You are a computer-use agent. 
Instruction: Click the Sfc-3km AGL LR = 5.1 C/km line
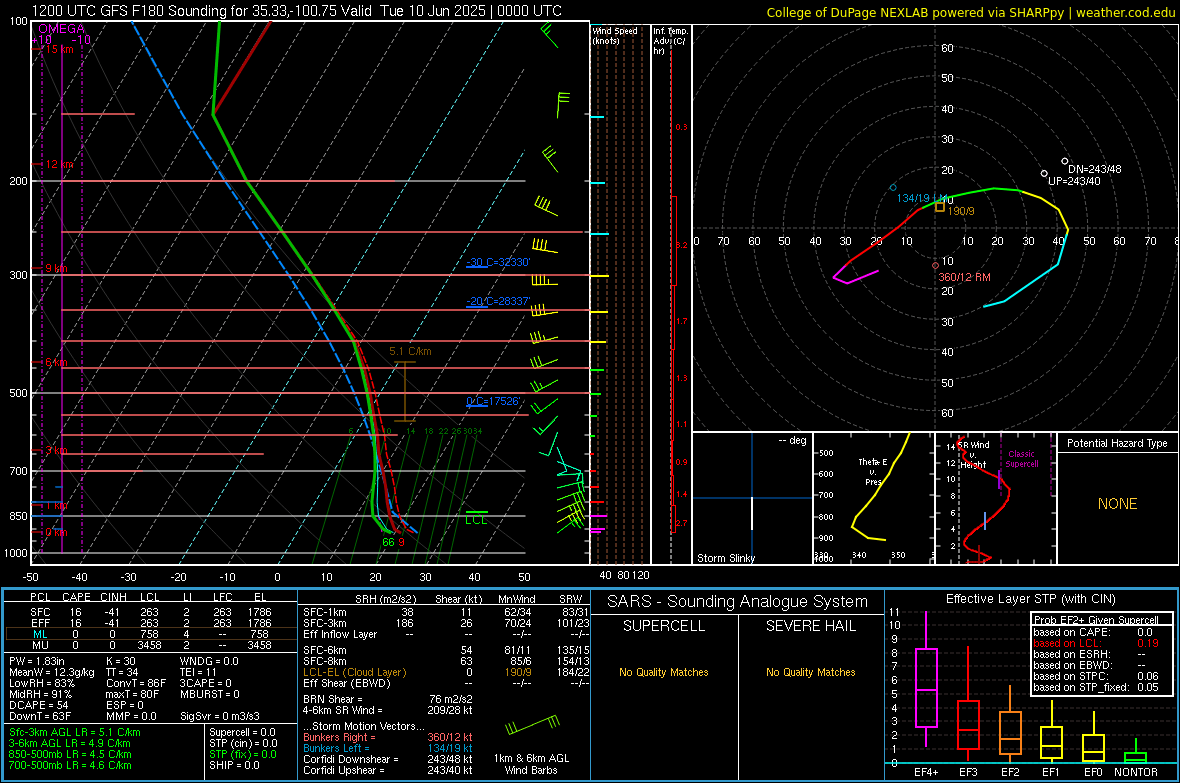click(75, 732)
